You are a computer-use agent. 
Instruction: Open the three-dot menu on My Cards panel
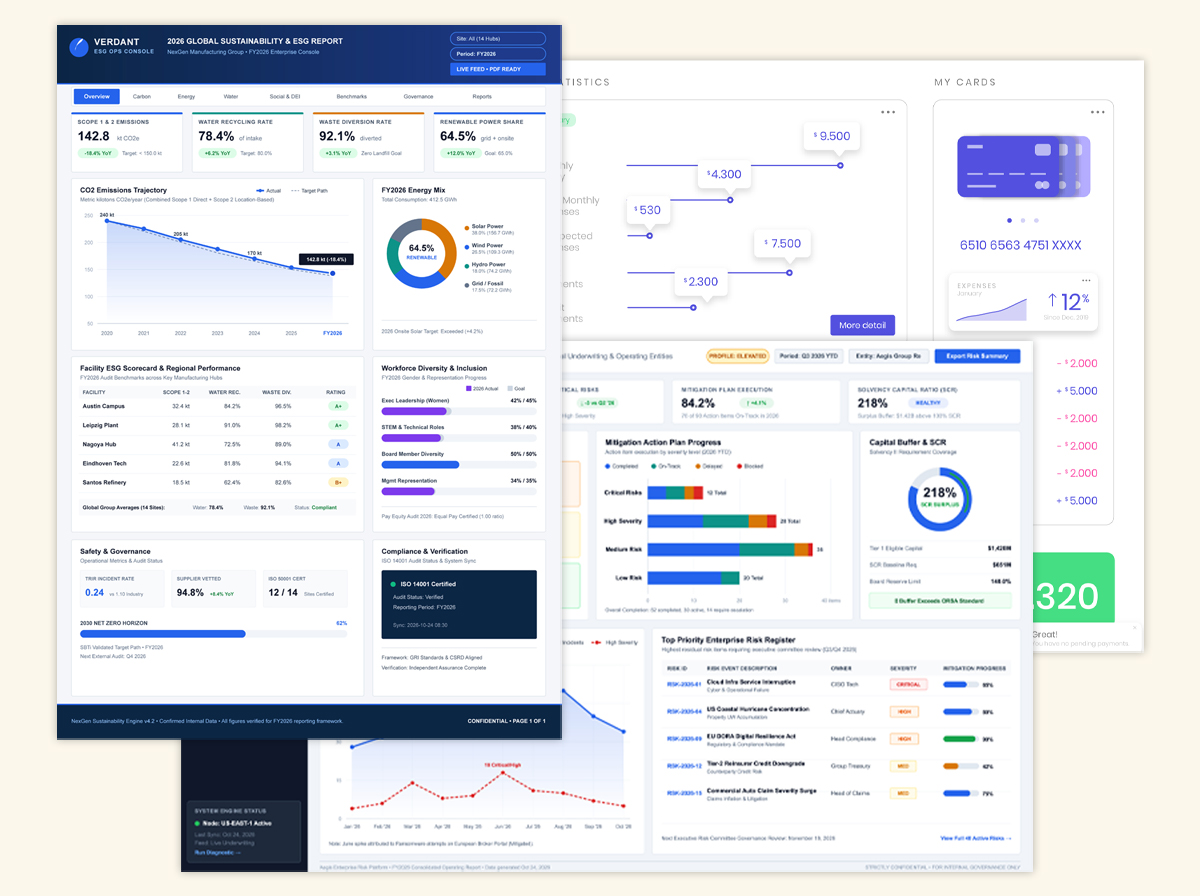pos(1098,112)
